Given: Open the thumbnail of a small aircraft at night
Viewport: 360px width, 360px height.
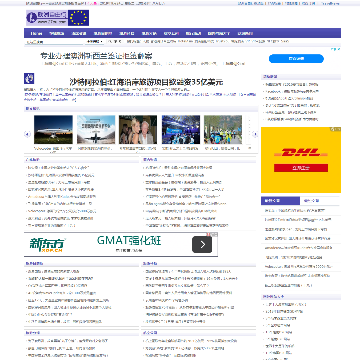Looking at the screenshot, I should point(53,130).
